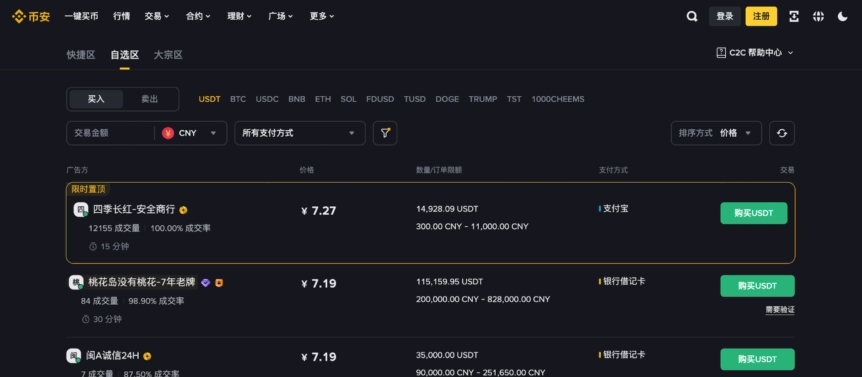
Task: Click the 15 分钟 clock icon
Action: click(93, 247)
